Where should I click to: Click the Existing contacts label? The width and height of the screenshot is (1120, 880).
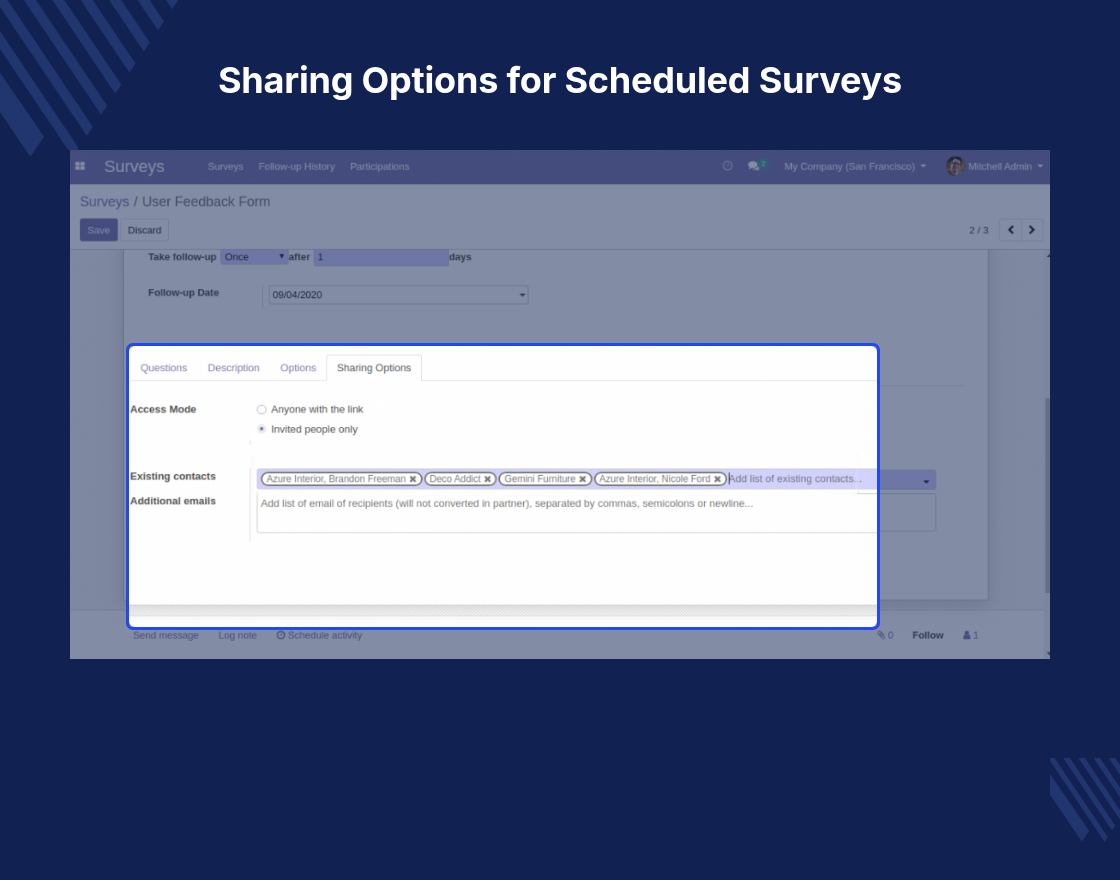point(173,476)
